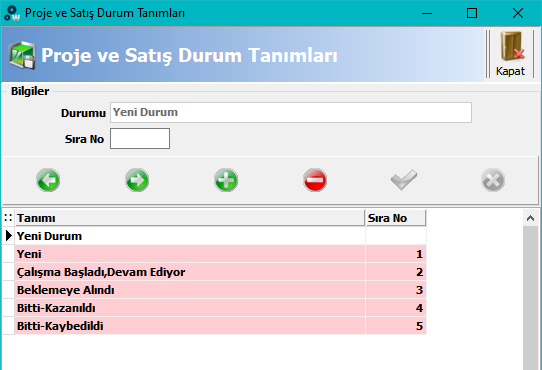Click the app icon in title bar

coord(12,13)
